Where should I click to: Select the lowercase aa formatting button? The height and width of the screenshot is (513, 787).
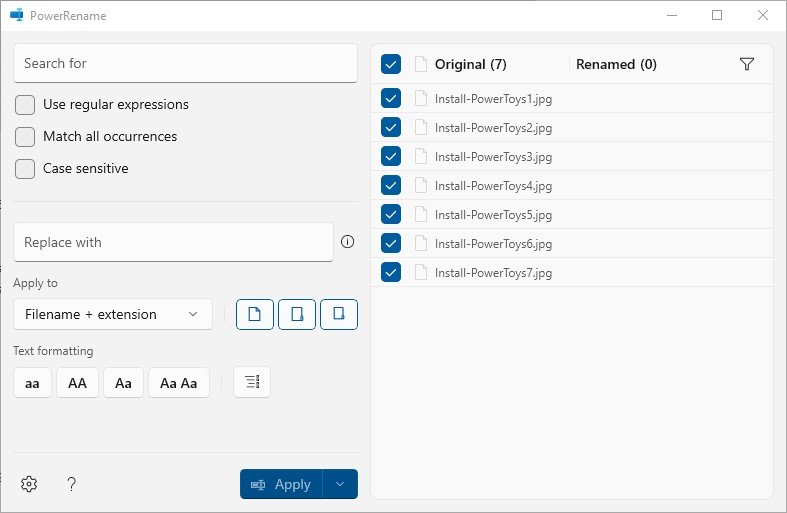click(x=32, y=382)
